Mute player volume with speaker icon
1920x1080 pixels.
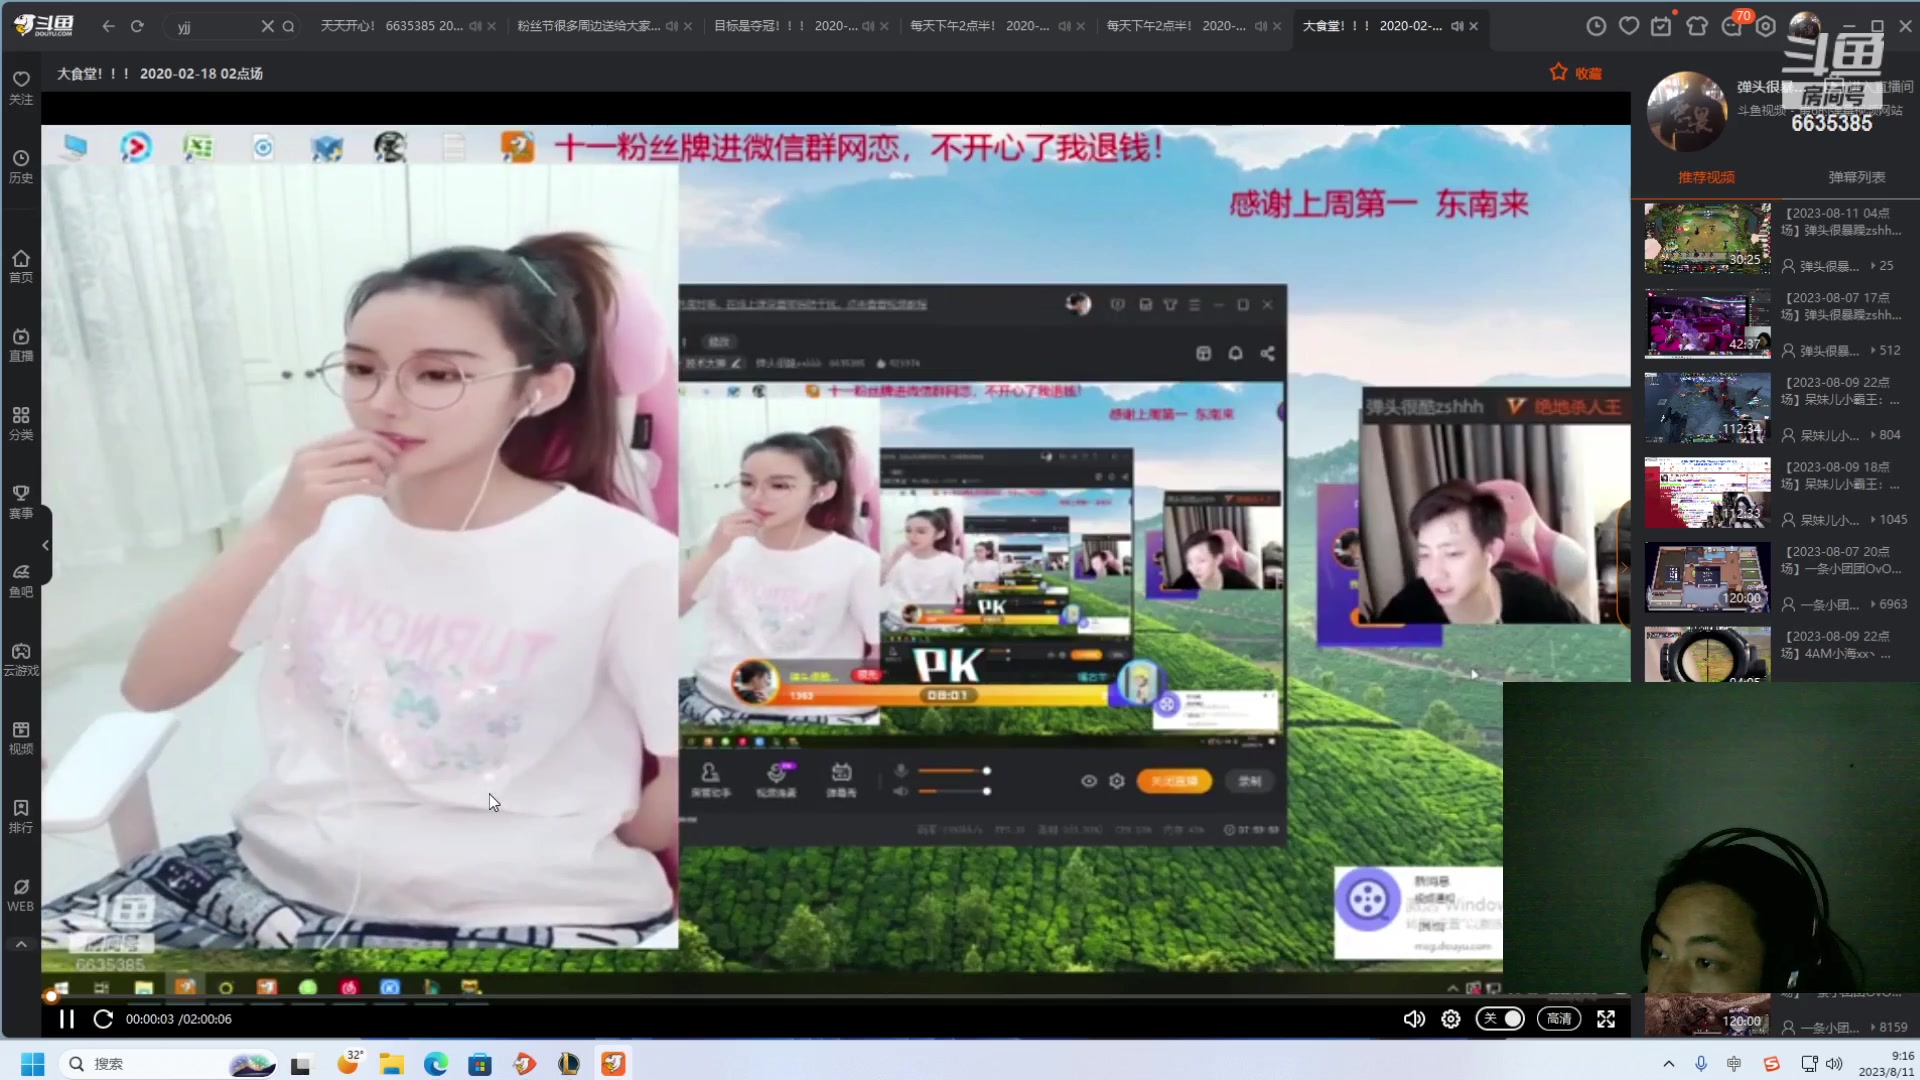click(1414, 1019)
